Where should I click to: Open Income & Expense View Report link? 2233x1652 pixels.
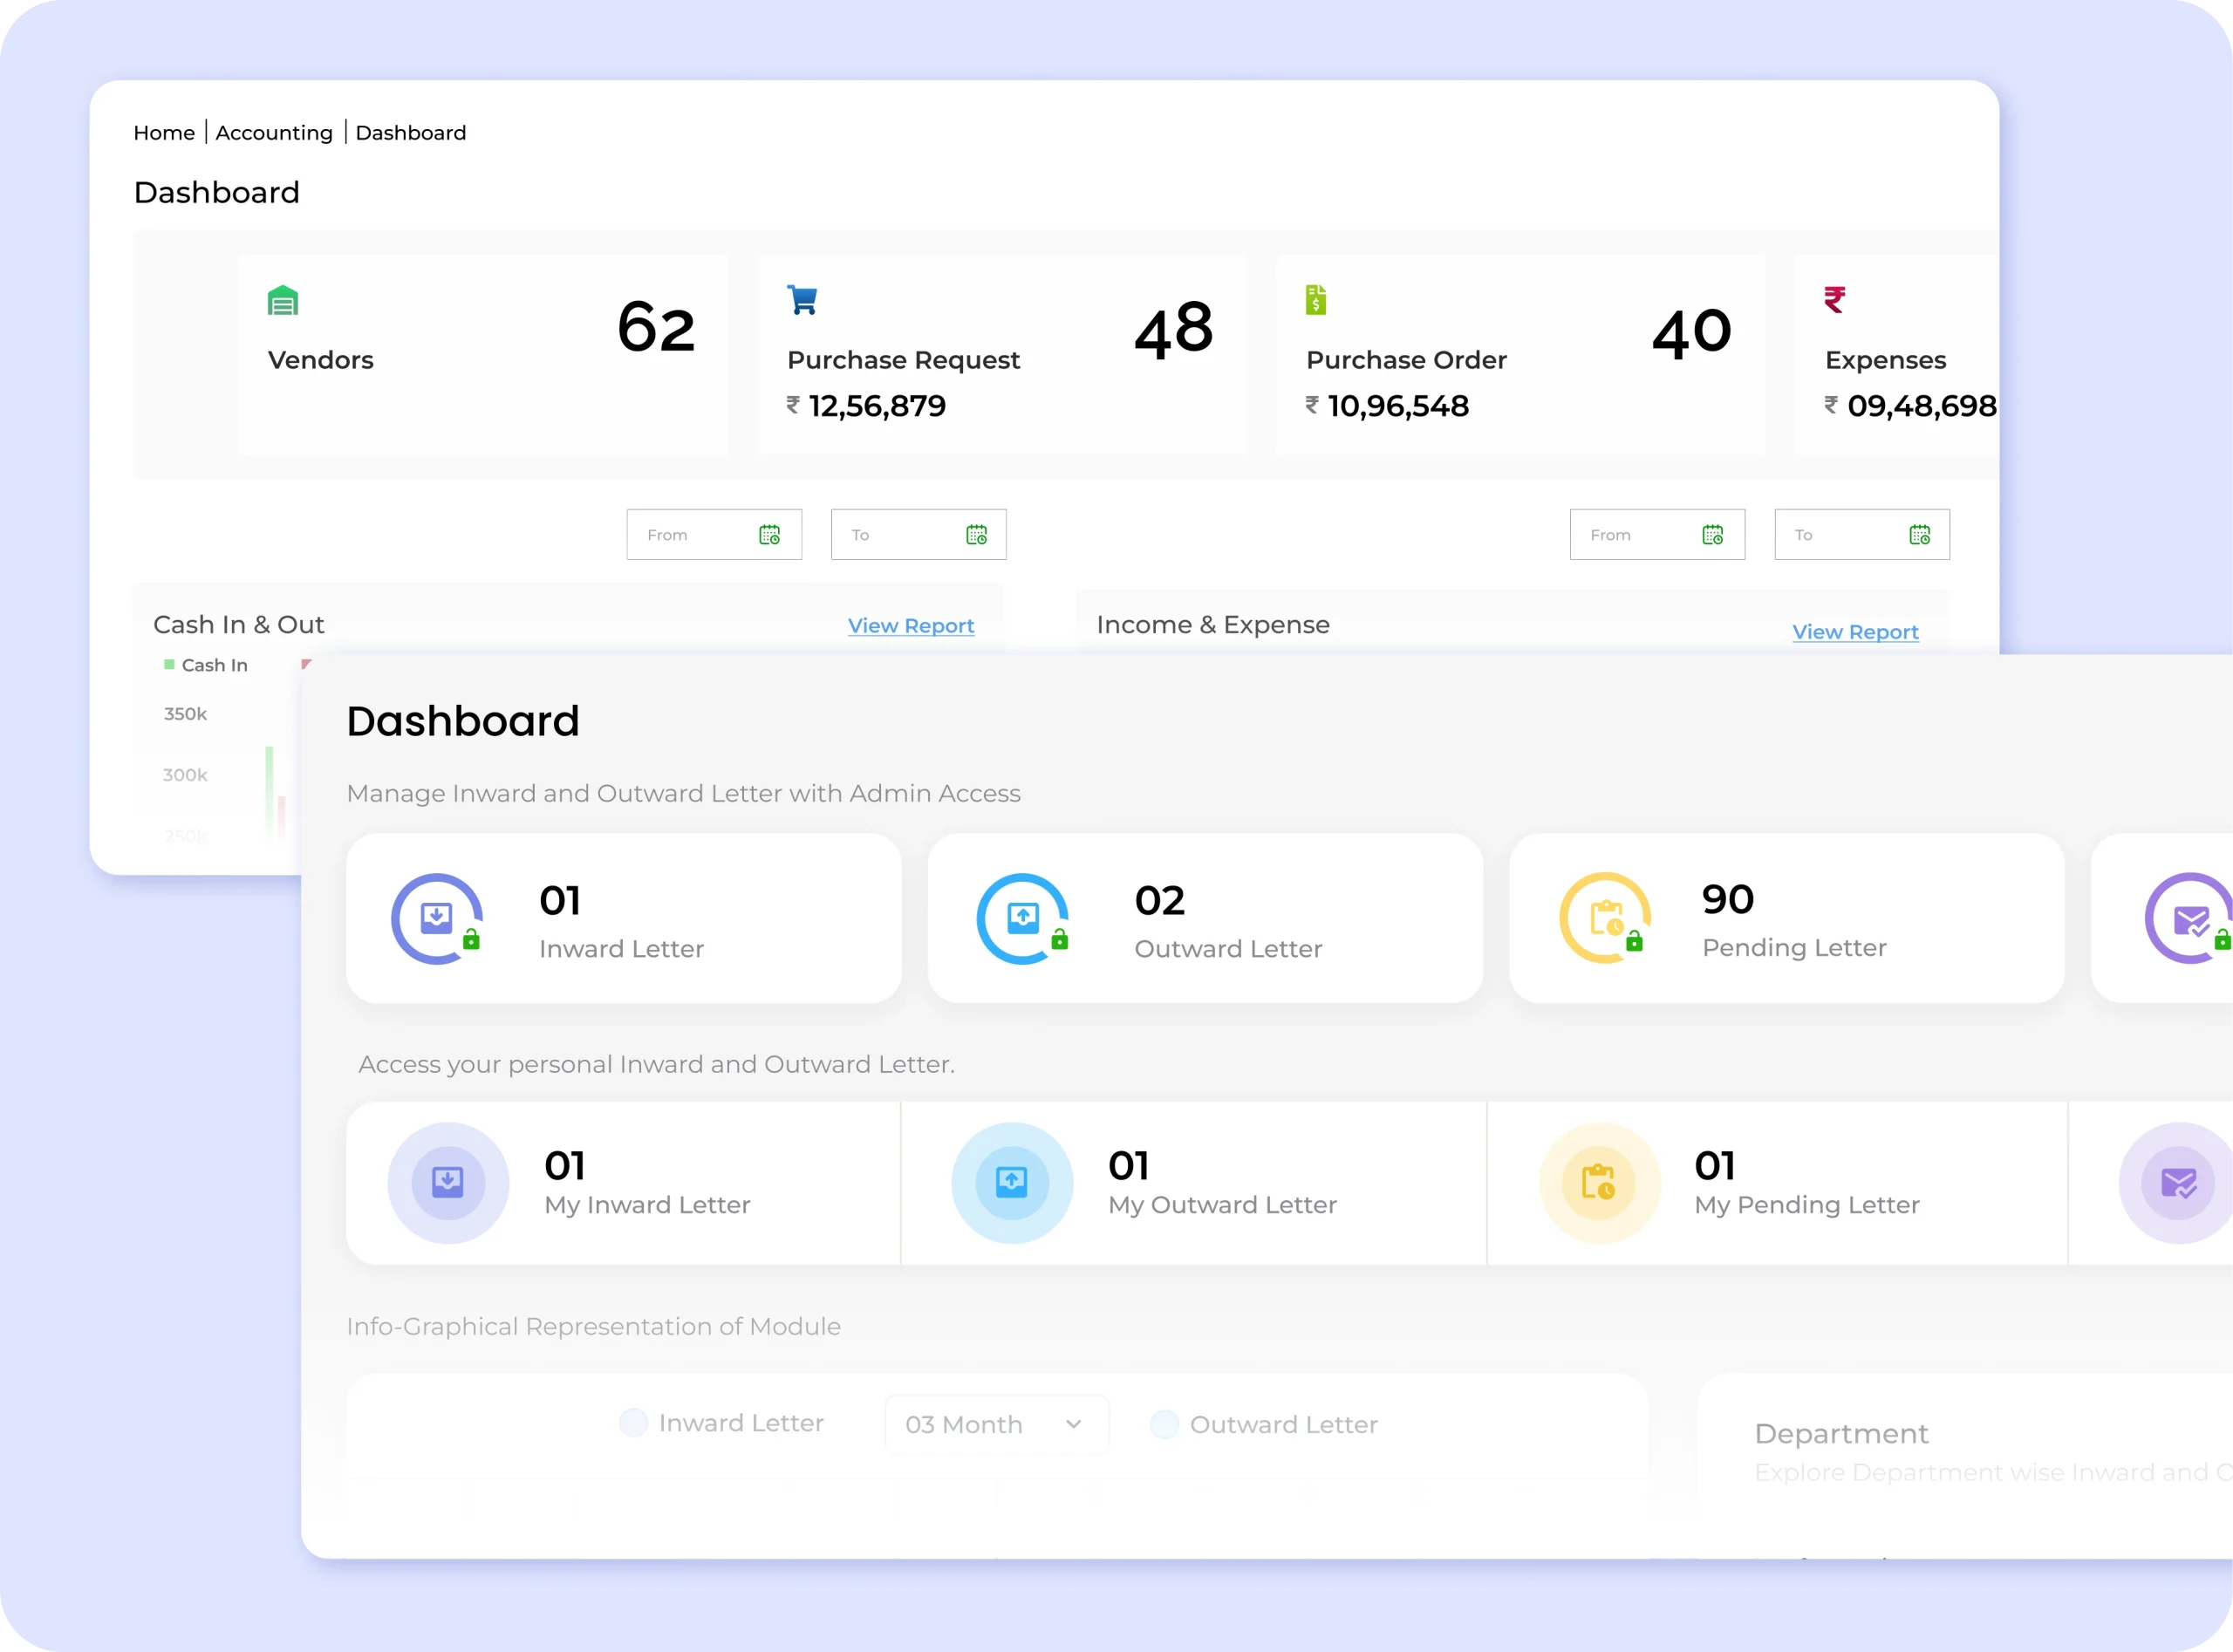pos(1854,632)
